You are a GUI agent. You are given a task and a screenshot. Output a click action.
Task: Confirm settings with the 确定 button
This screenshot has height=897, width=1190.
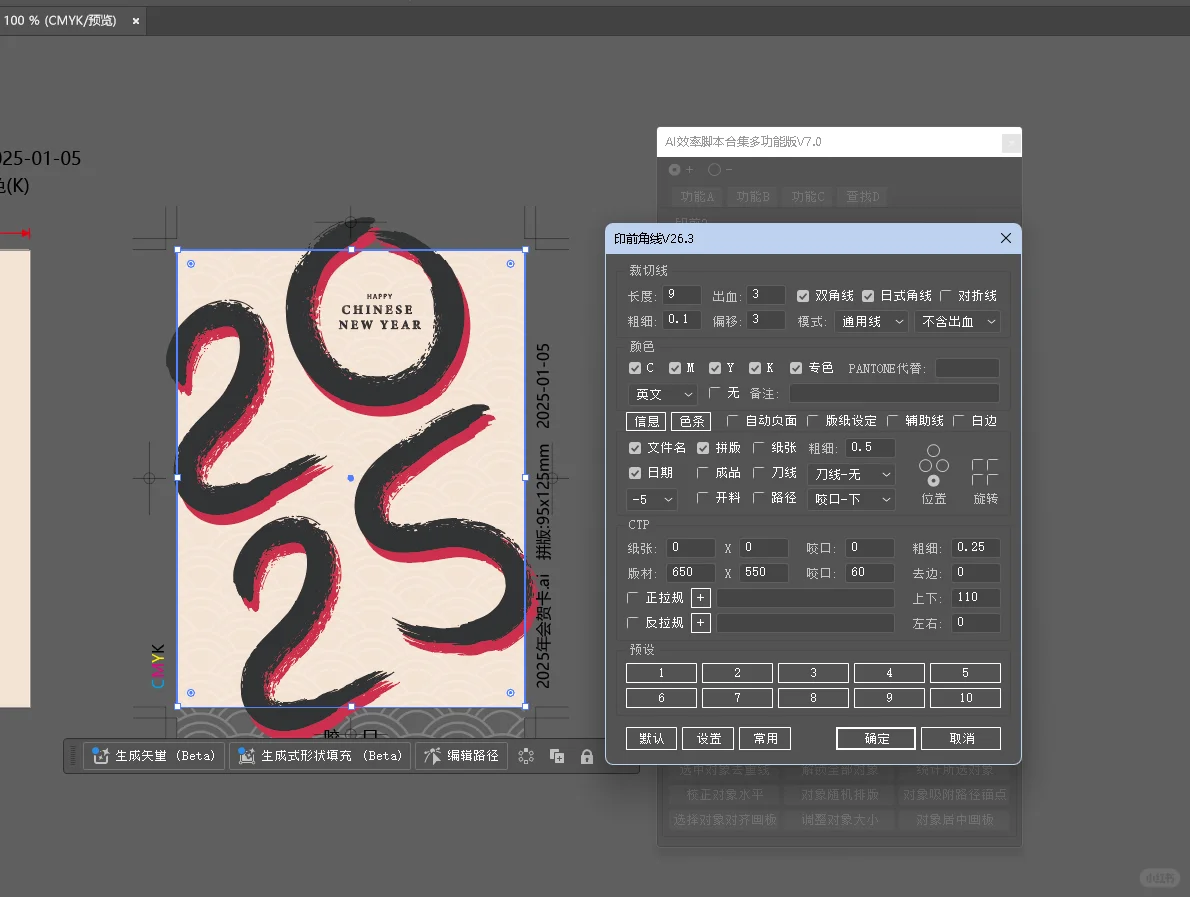pos(875,738)
